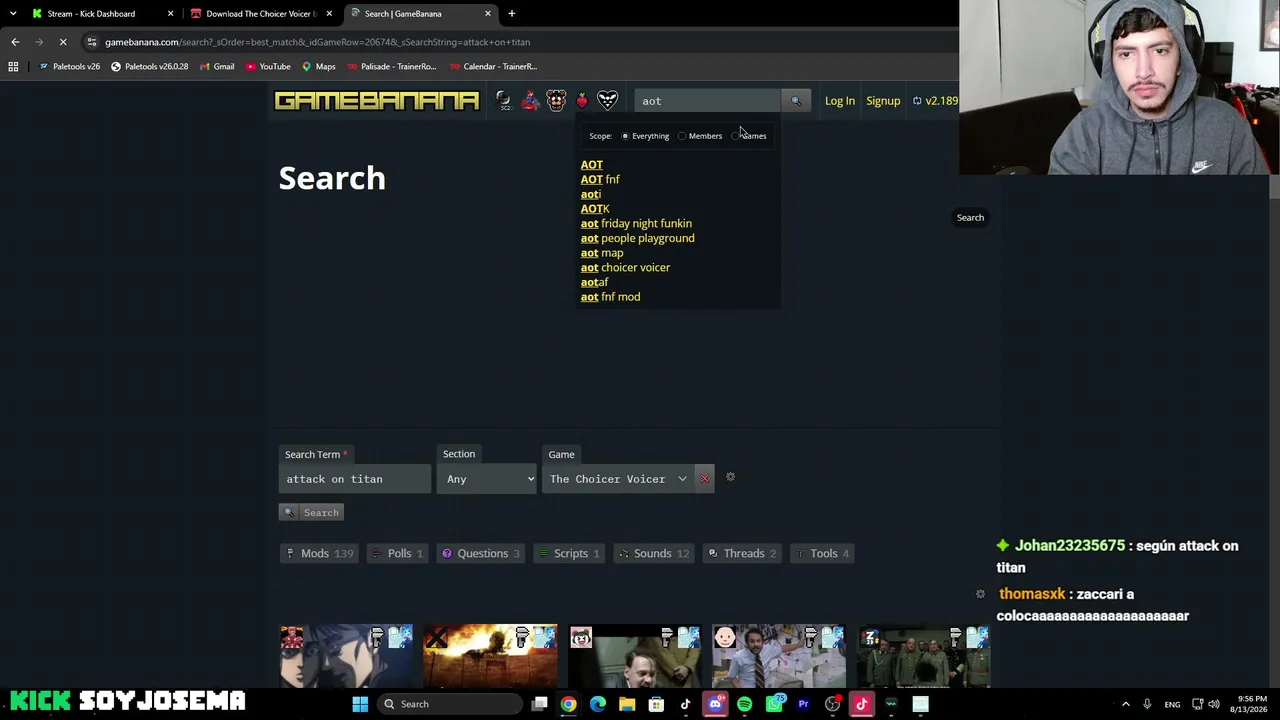1280x720 pixels.
Task: Open Task View on the taskbar
Action: (539, 704)
